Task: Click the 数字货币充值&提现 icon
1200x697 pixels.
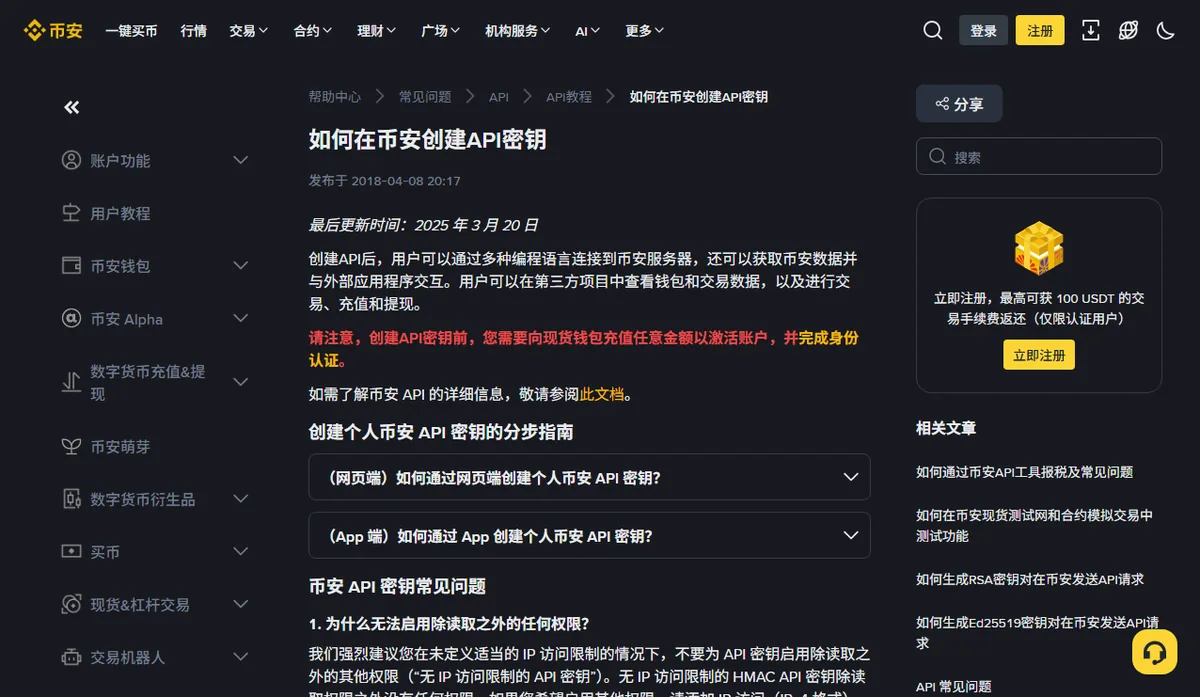Action: (71, 382)
